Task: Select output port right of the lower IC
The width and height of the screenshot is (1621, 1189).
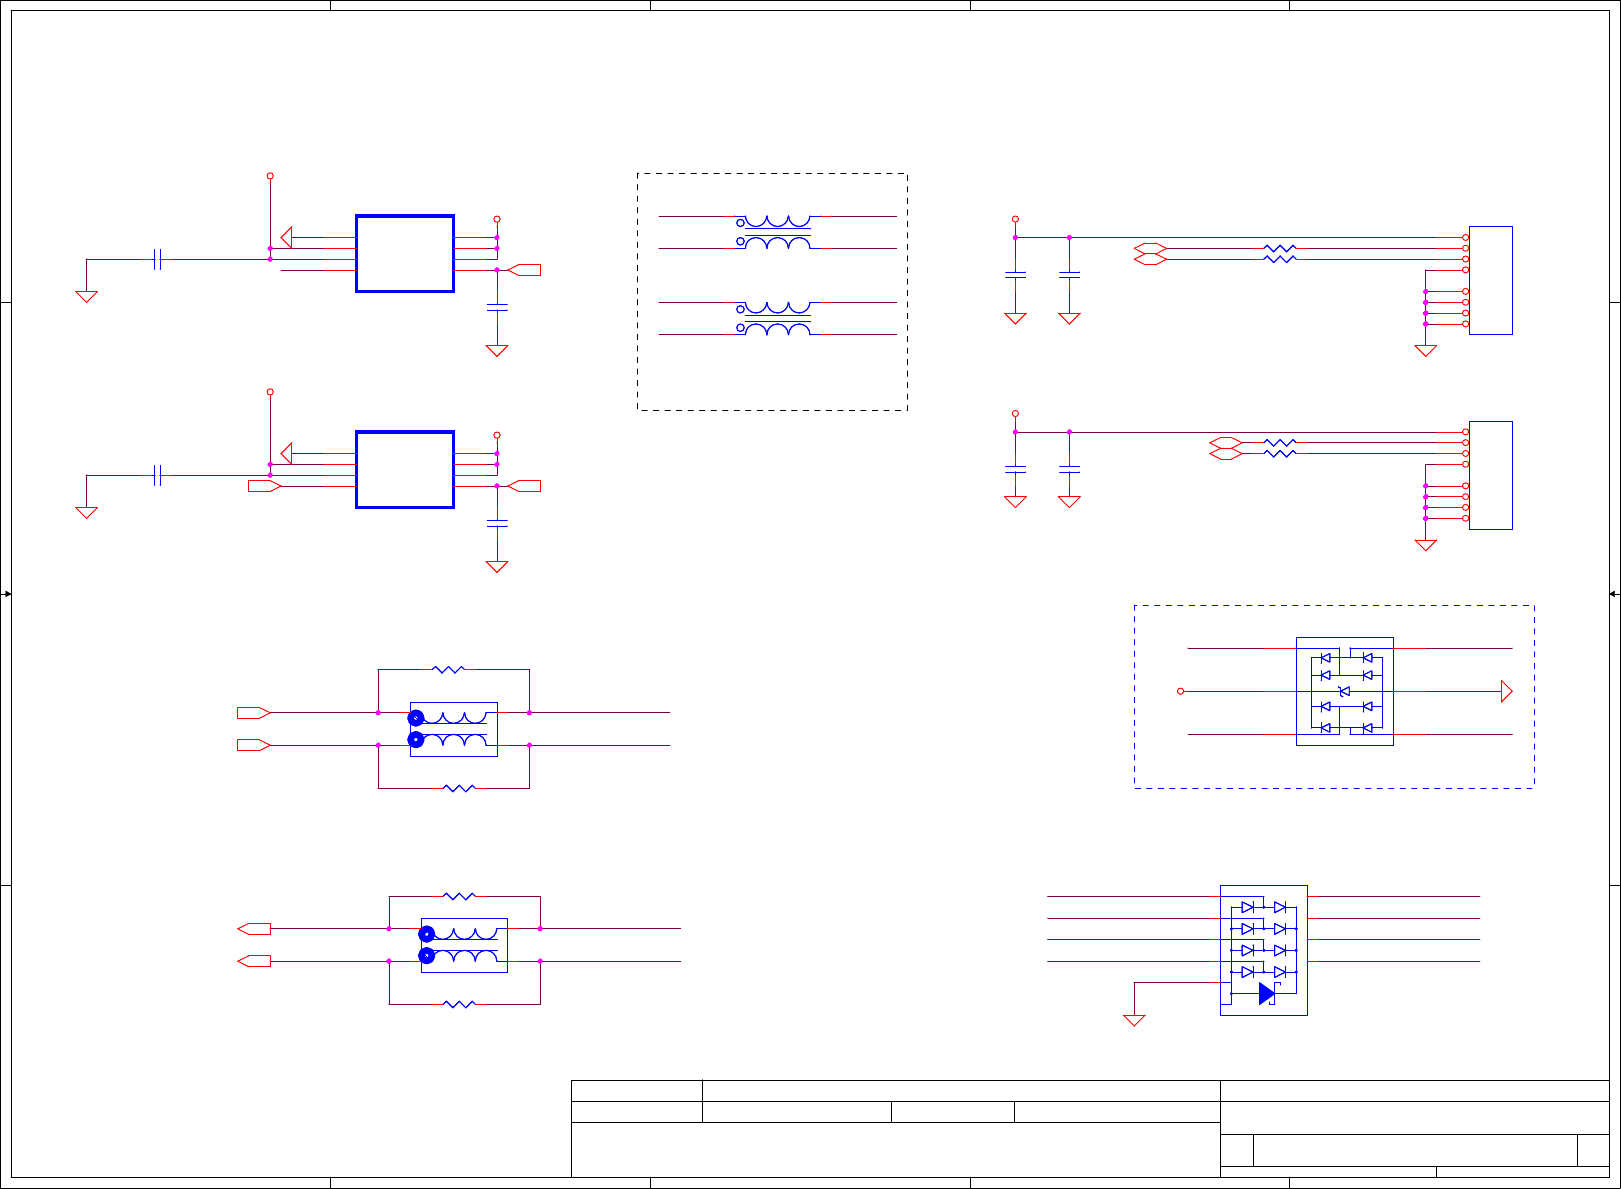Action: click(x=524, y=486)
